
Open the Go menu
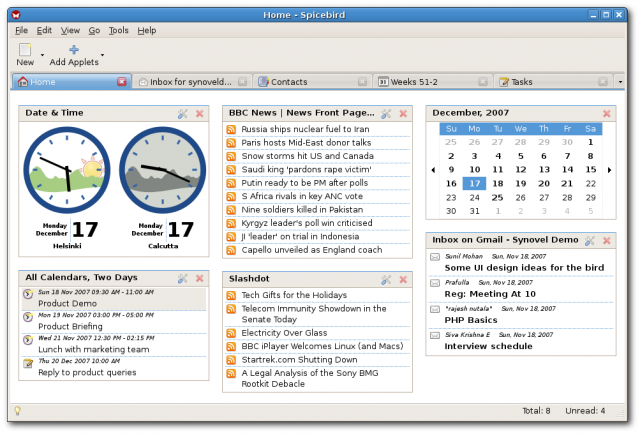94,30
